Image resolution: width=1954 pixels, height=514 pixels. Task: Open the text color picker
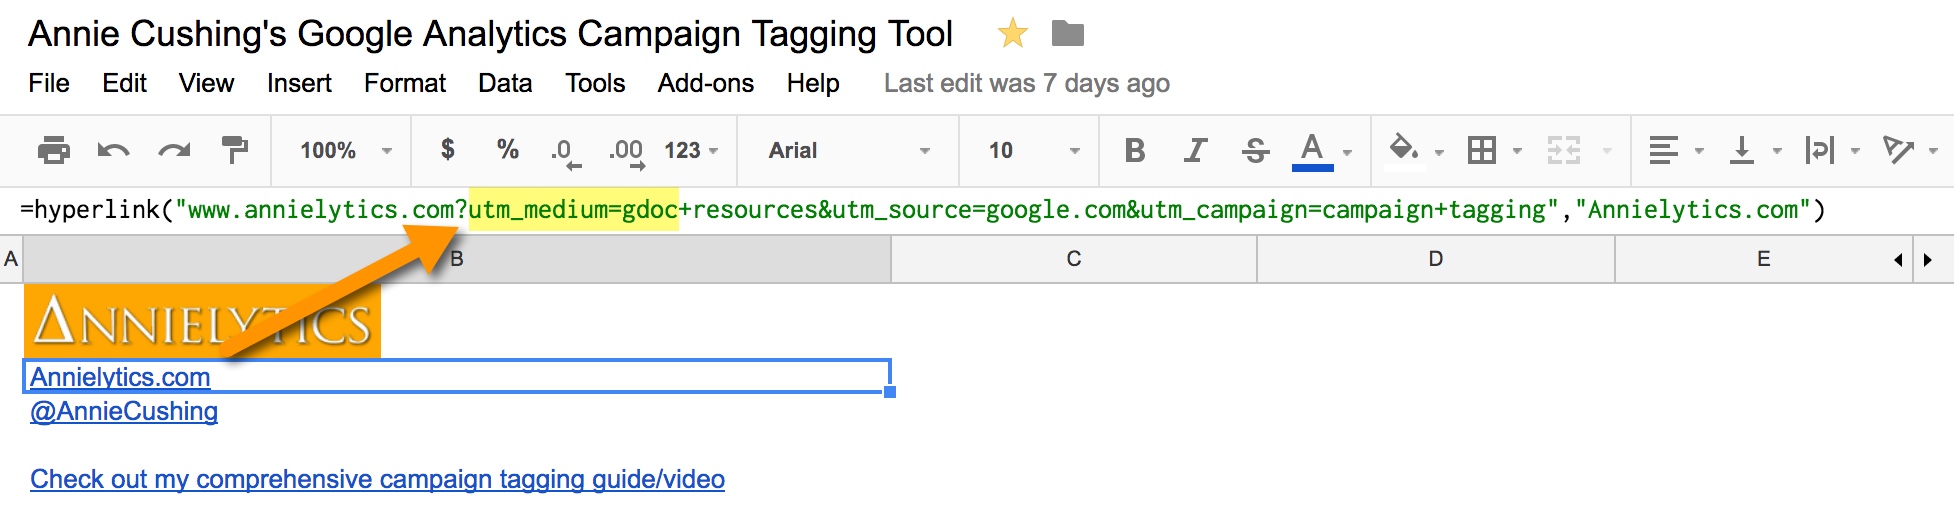pos(1313,151)
